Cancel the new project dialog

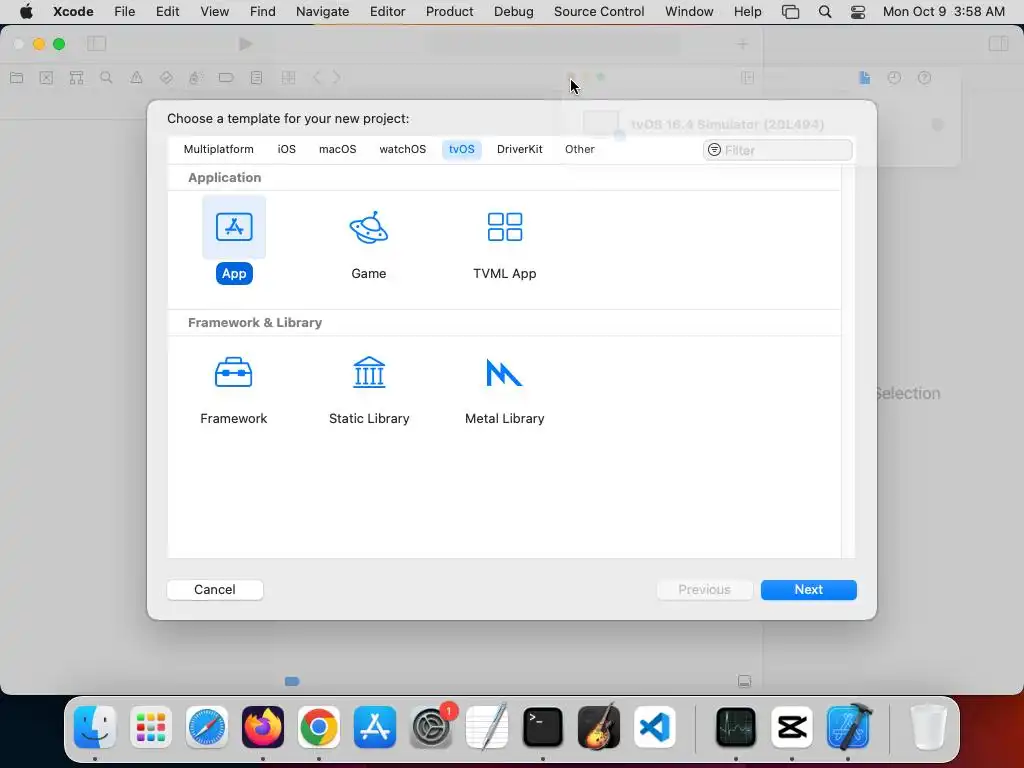pos(215,590)
